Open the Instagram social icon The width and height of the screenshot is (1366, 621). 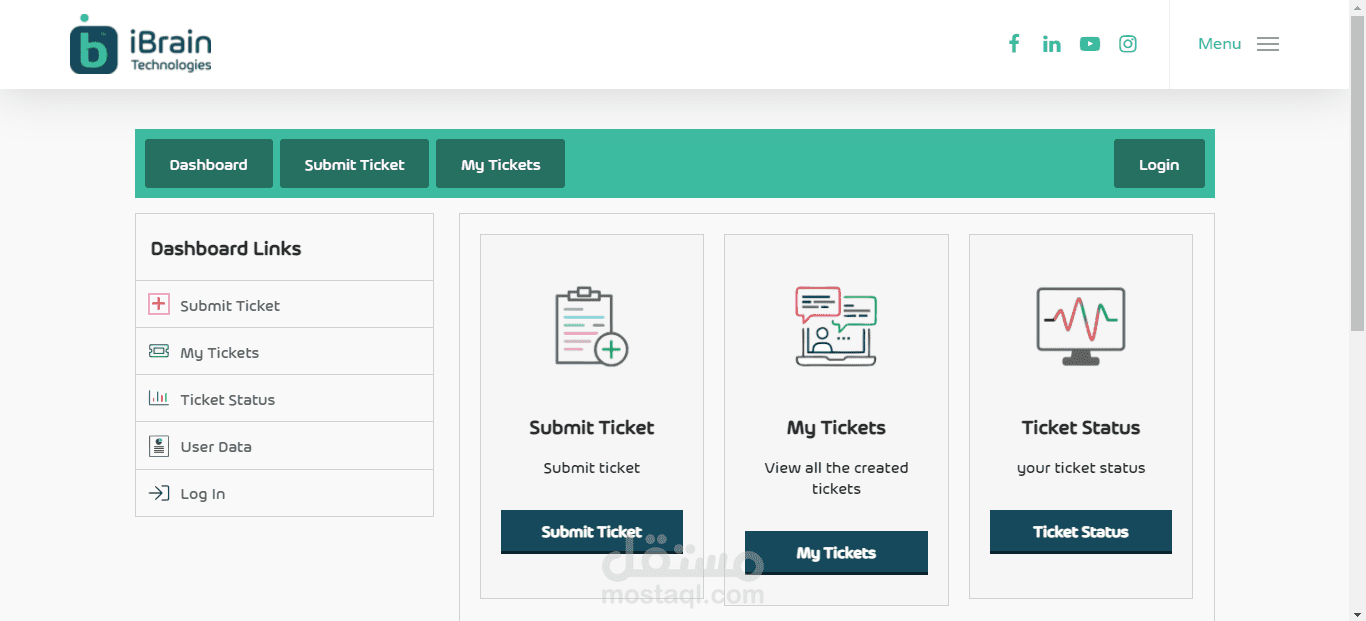(x=1128, y=44)
